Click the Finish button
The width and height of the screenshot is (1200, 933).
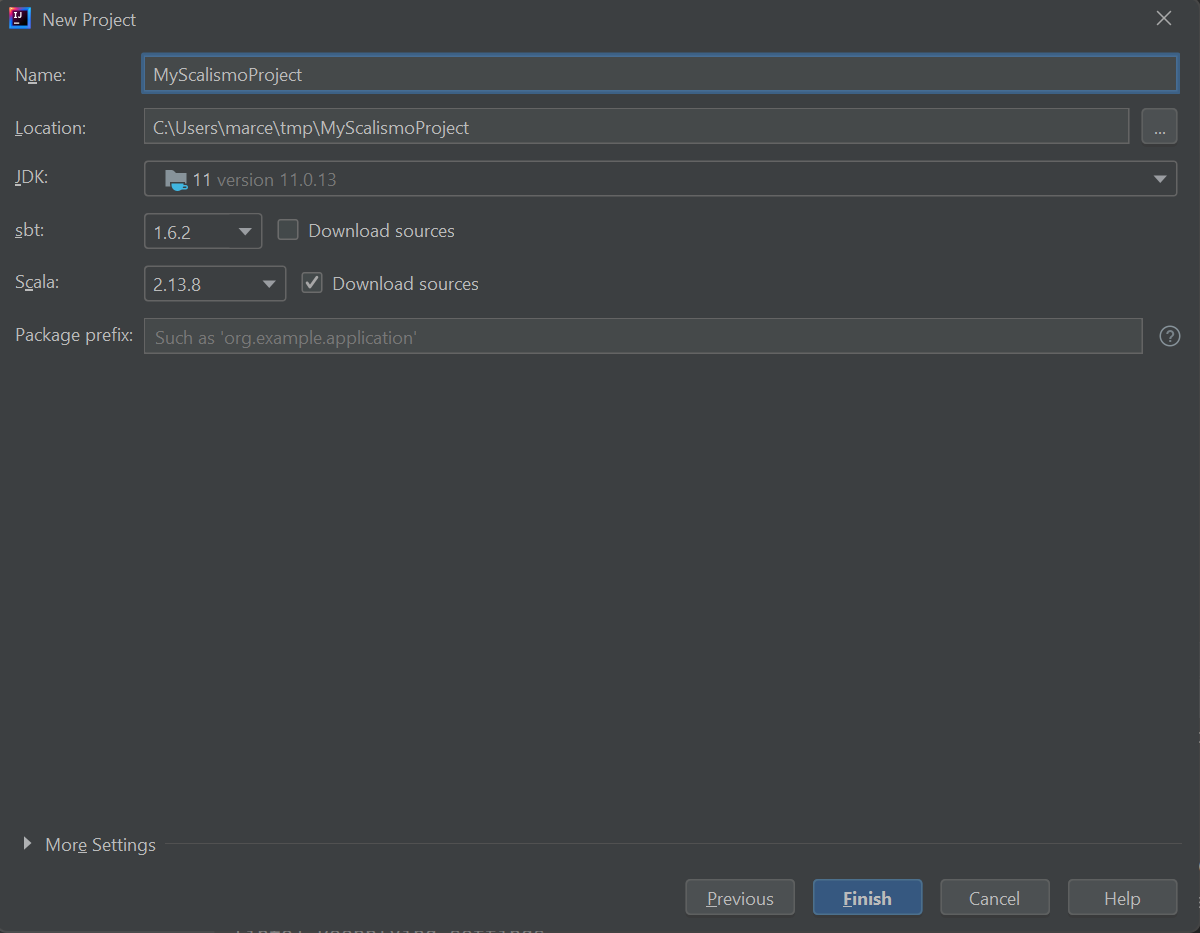[867, 897]
